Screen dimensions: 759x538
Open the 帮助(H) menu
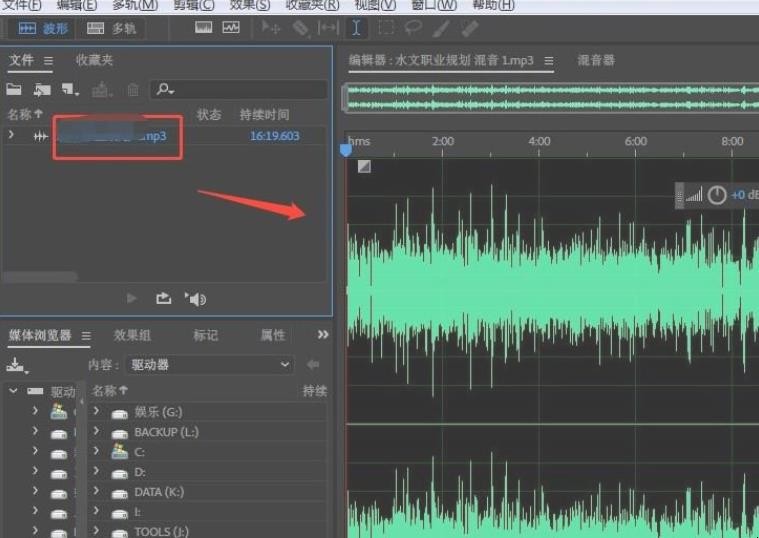[493, 5]
